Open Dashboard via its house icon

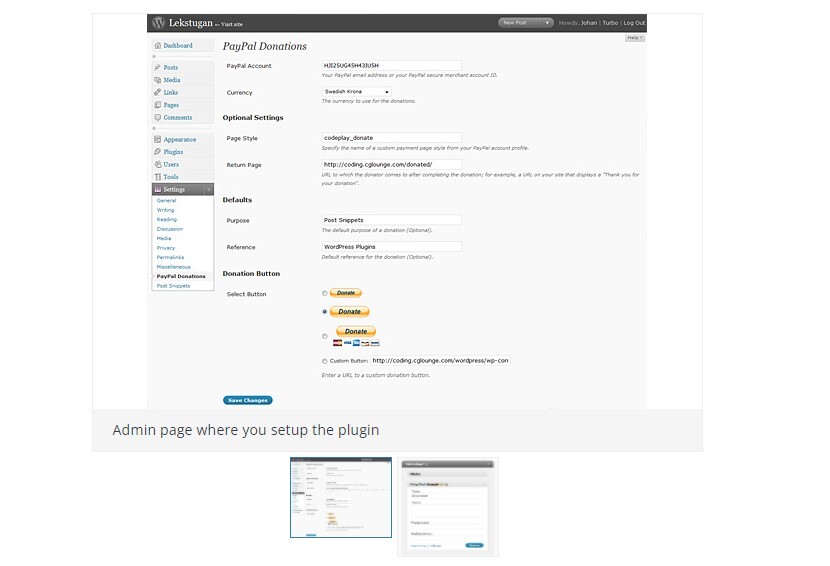pyautogui.click(x=157, y=46)
